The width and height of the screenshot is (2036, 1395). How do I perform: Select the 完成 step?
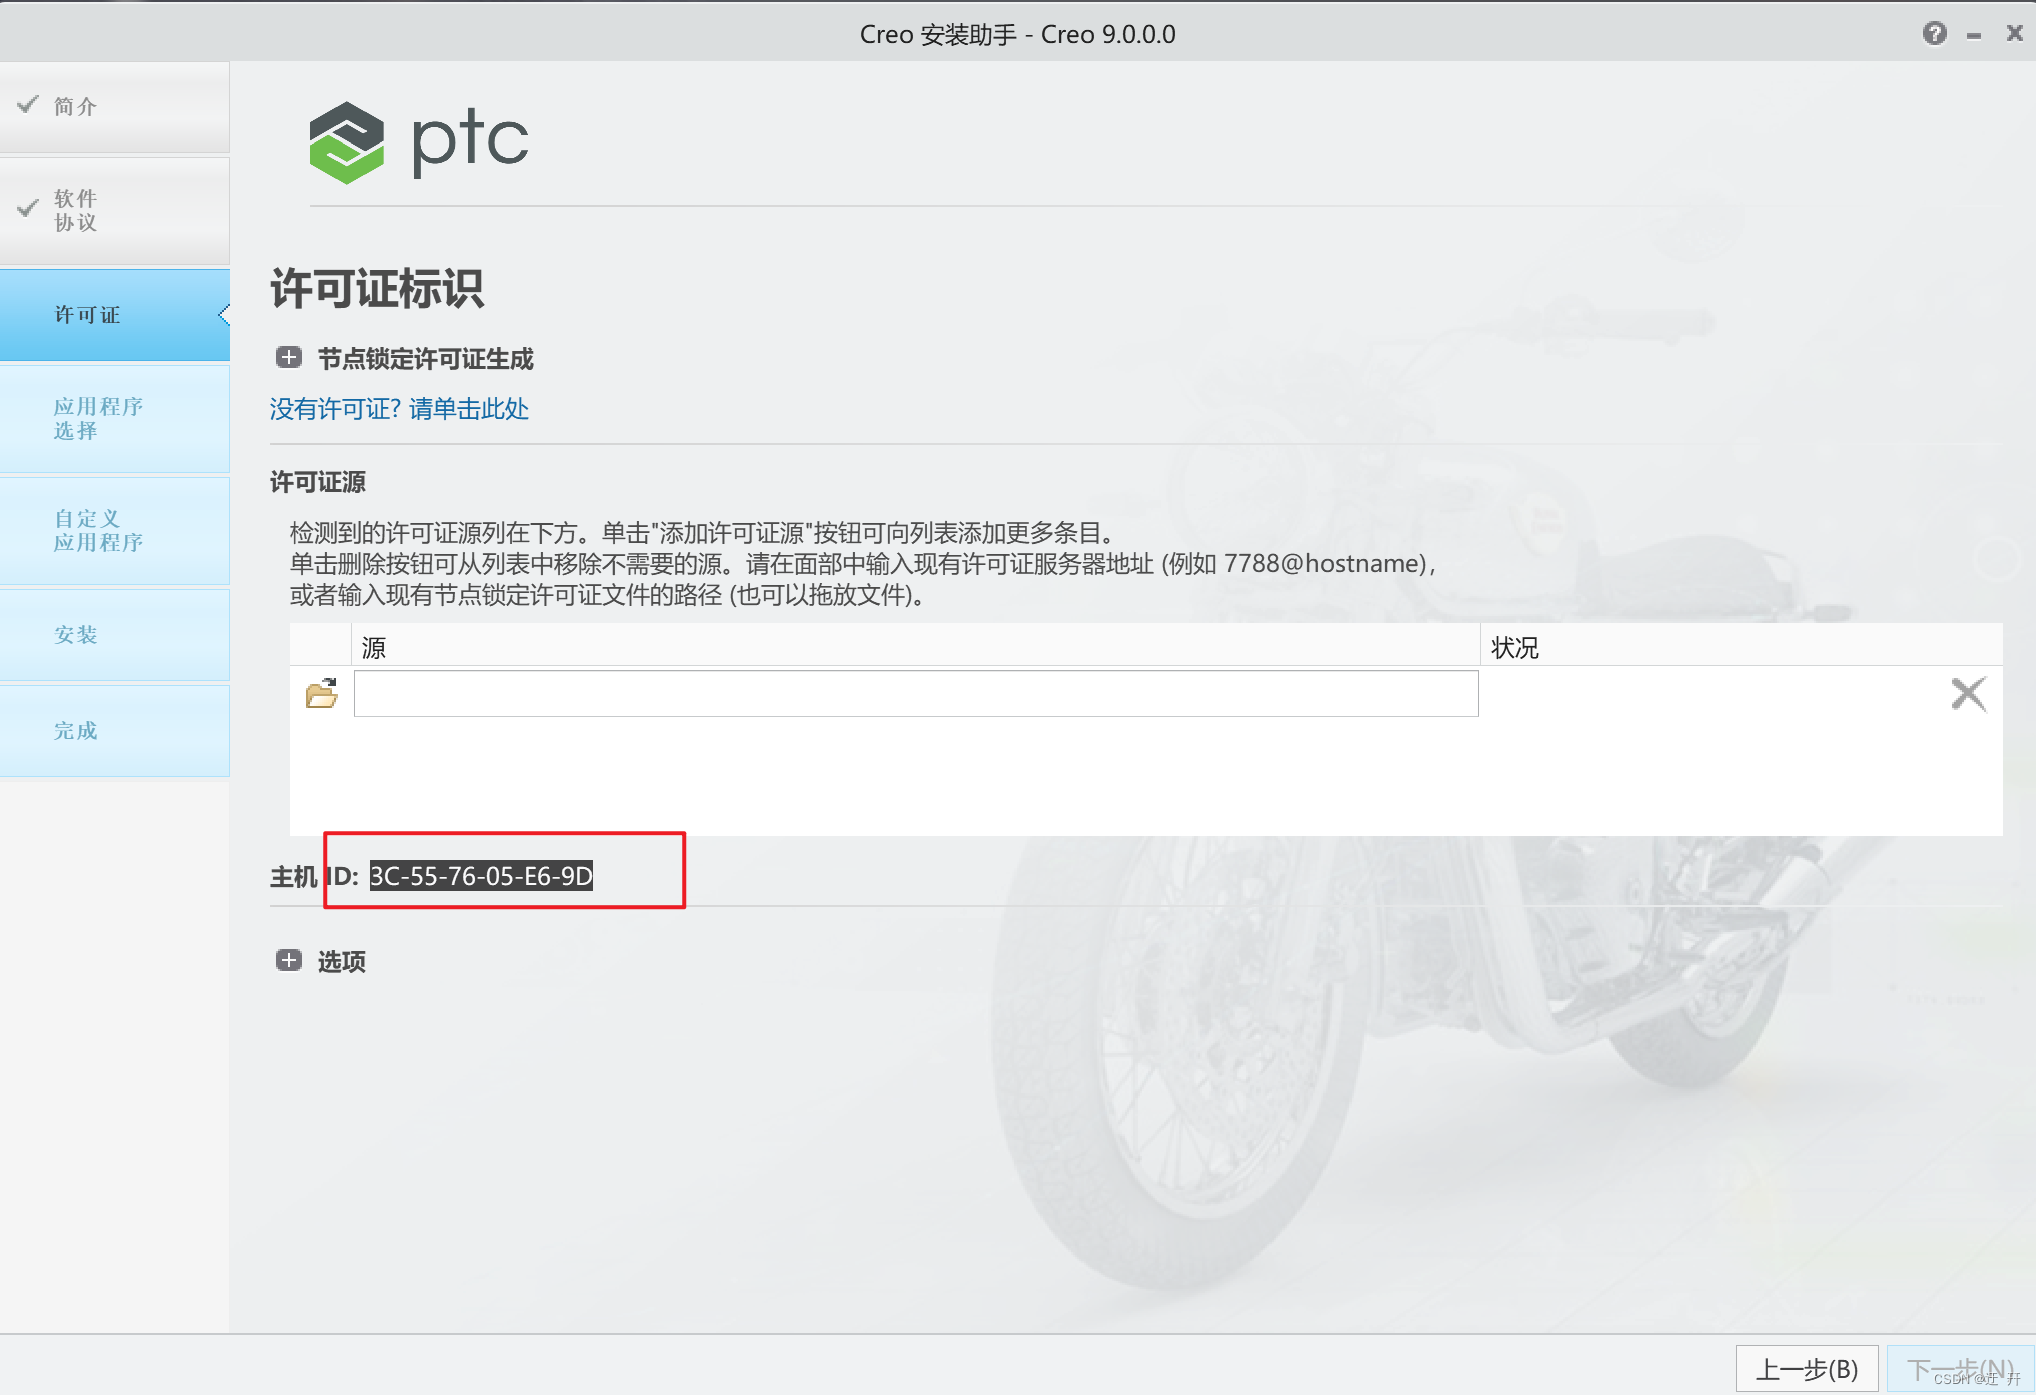(114, 731)
